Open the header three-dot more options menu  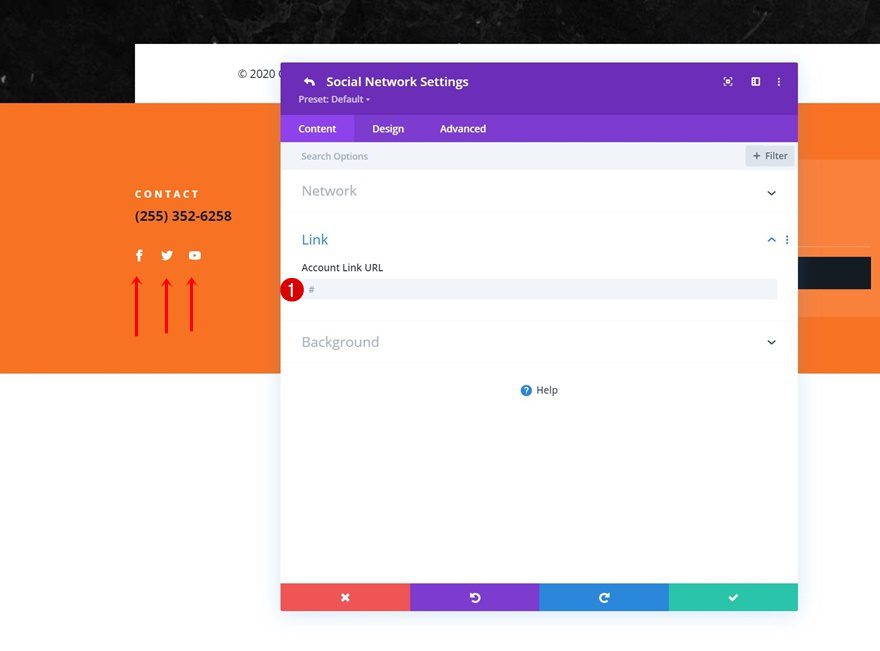click(778, 82)
